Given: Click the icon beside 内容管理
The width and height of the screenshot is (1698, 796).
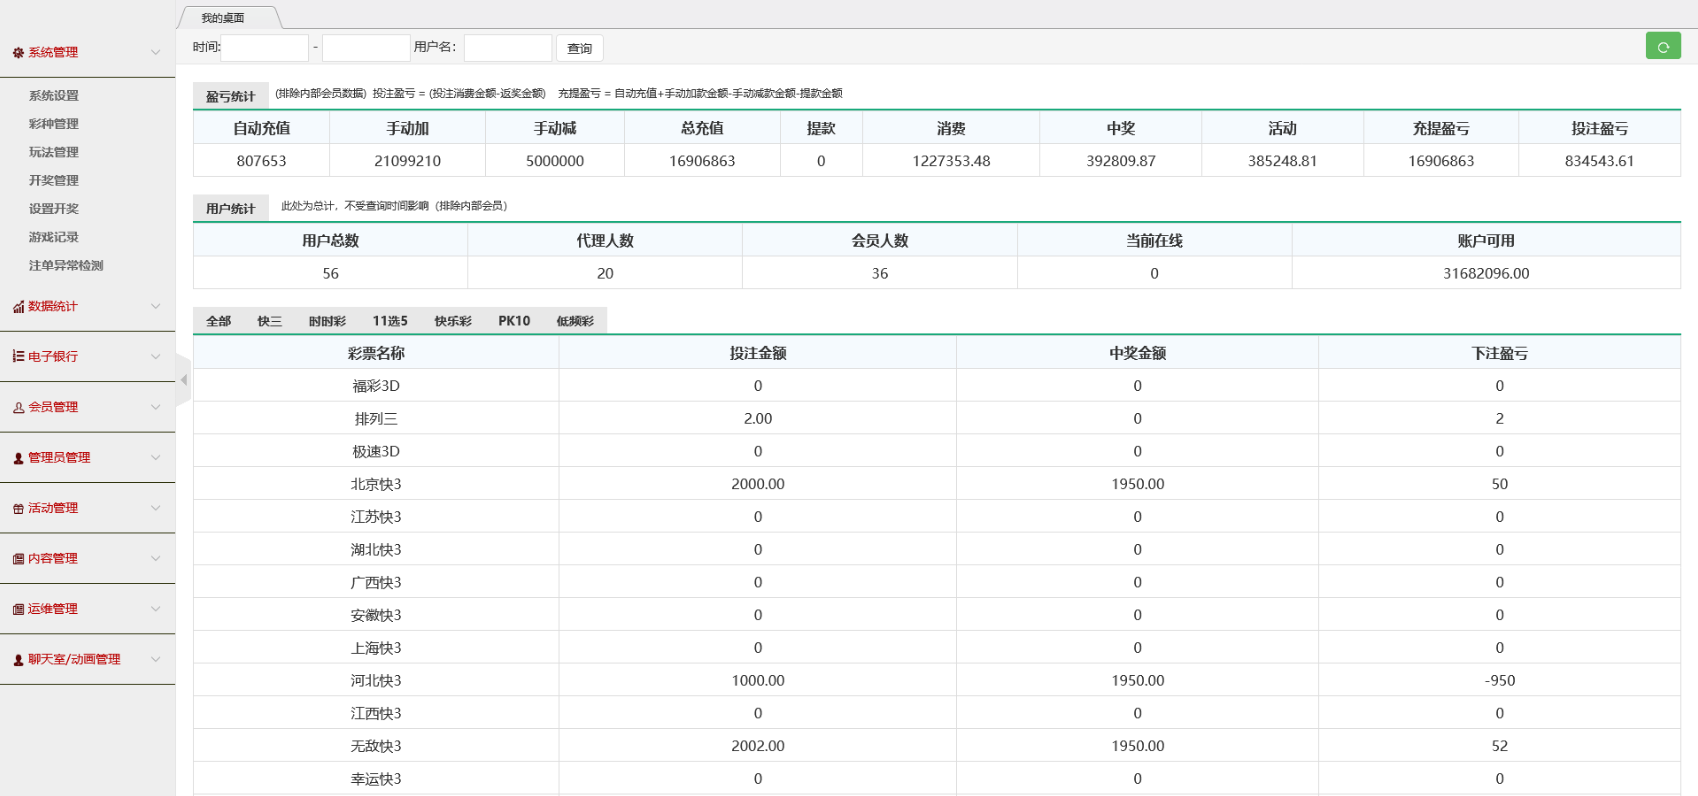Looking at the screenshot, I should (x=18, y=559).
